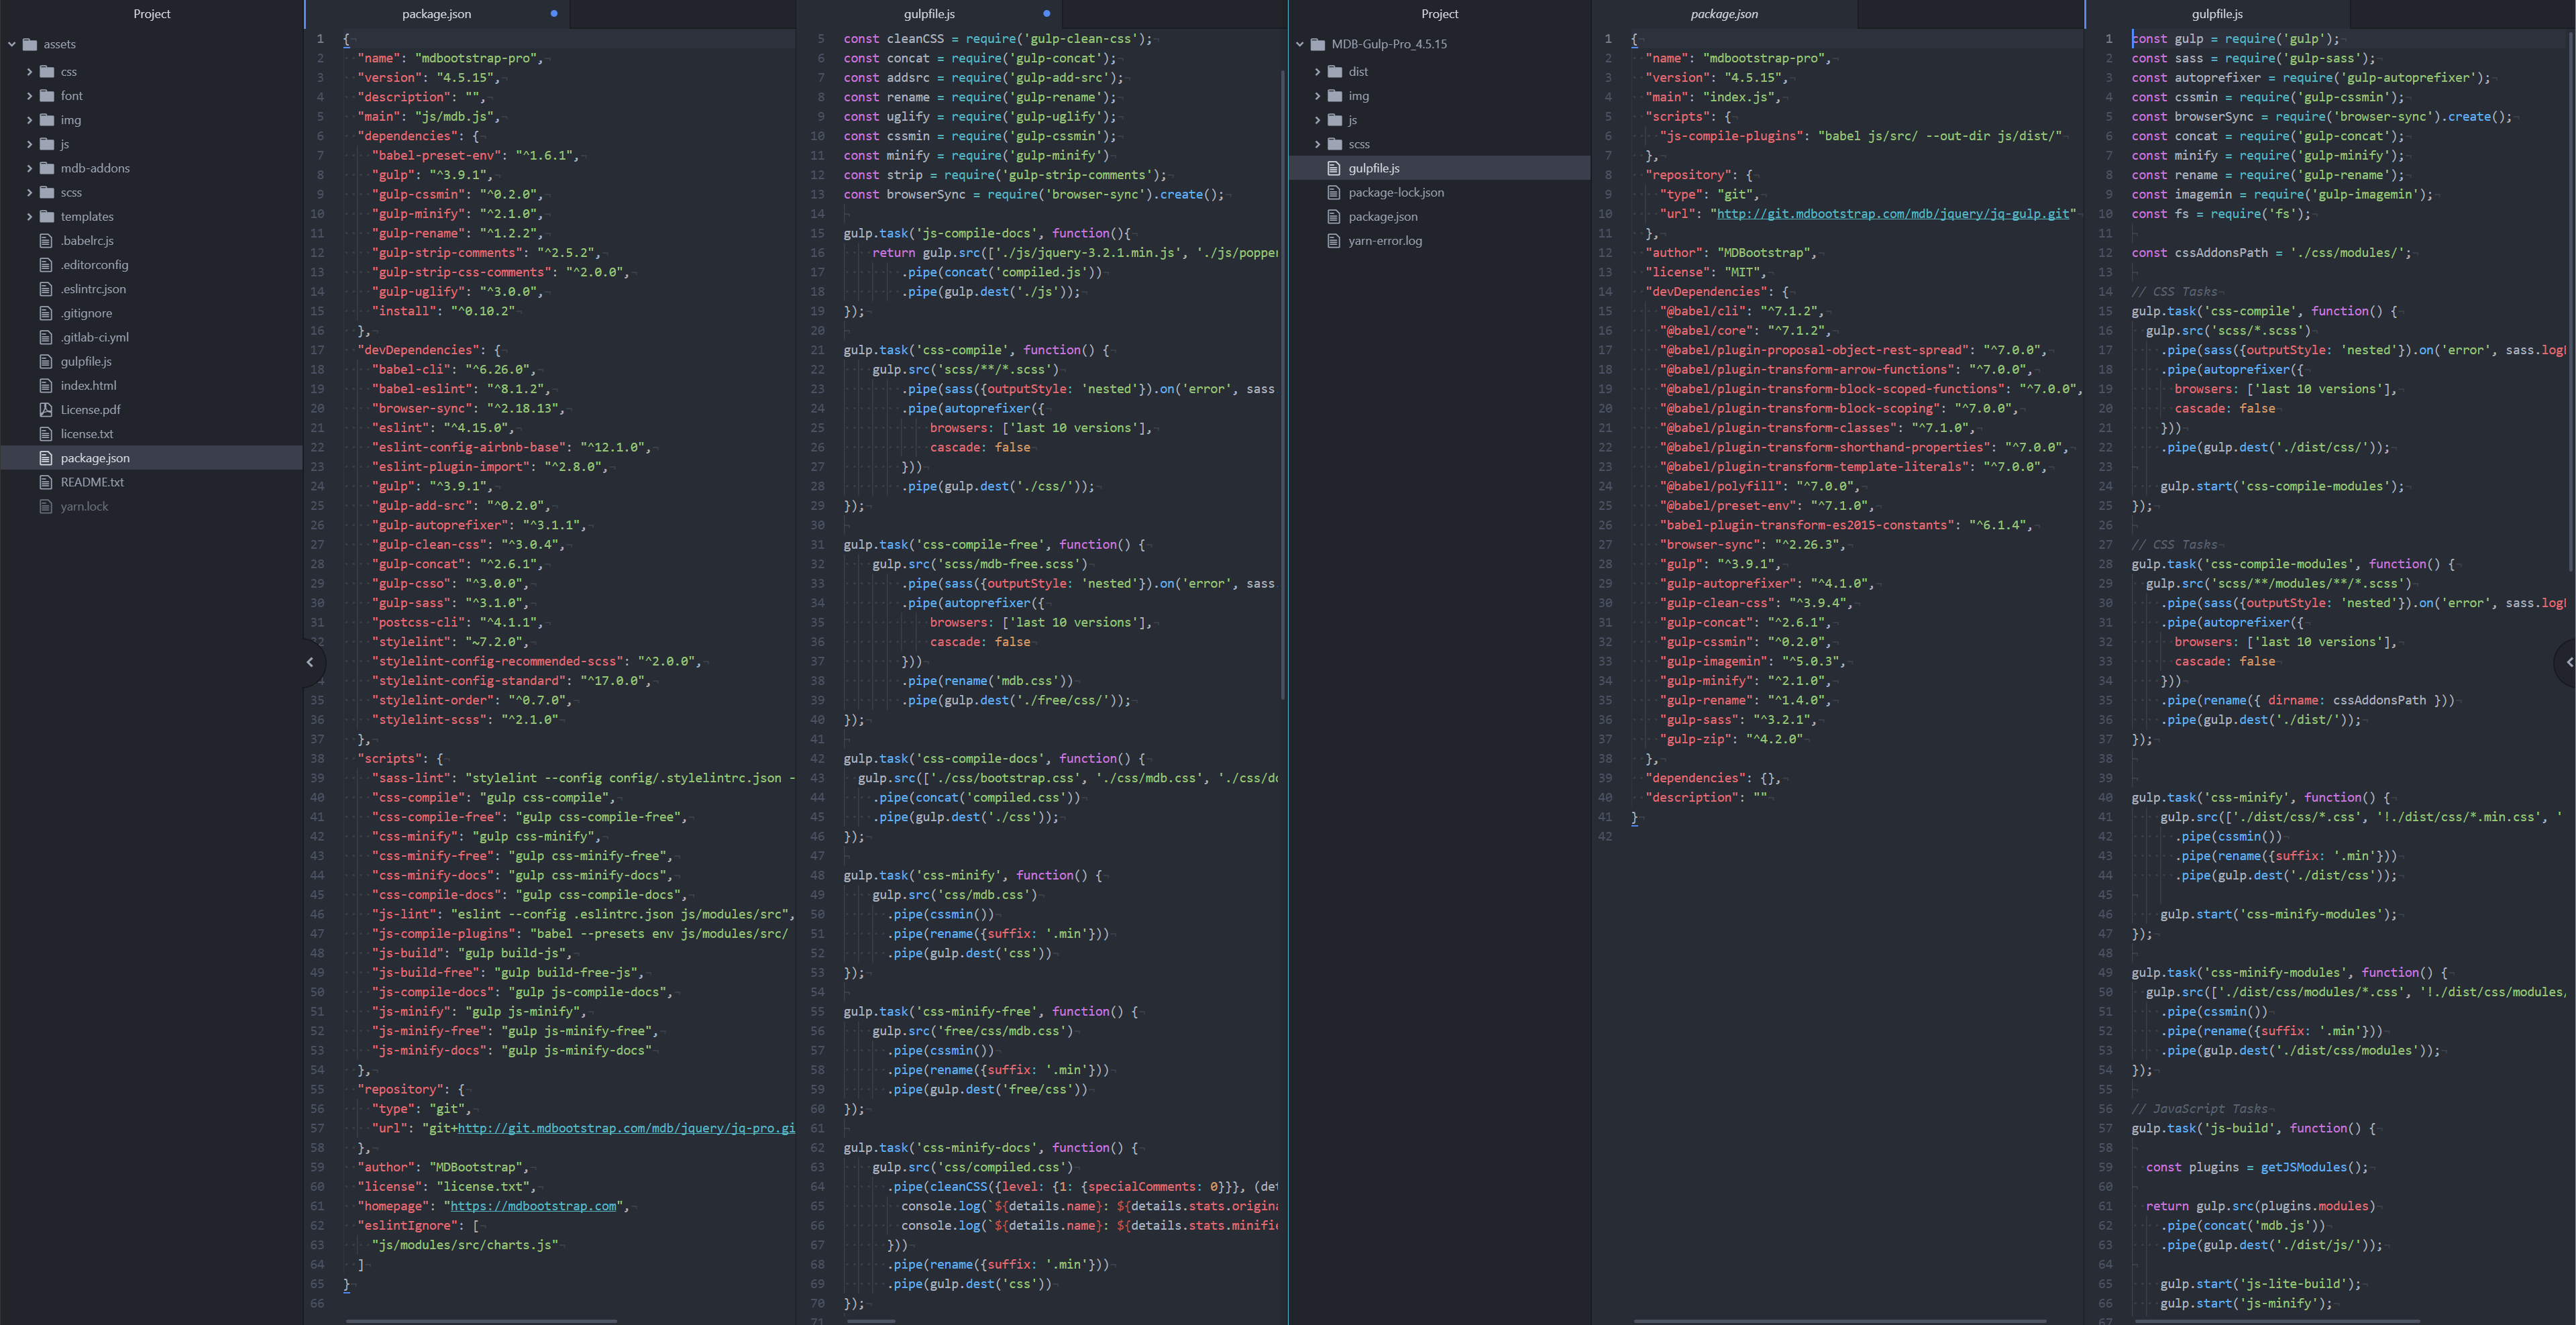Expand the templates folder chevron

pos(29,216)
